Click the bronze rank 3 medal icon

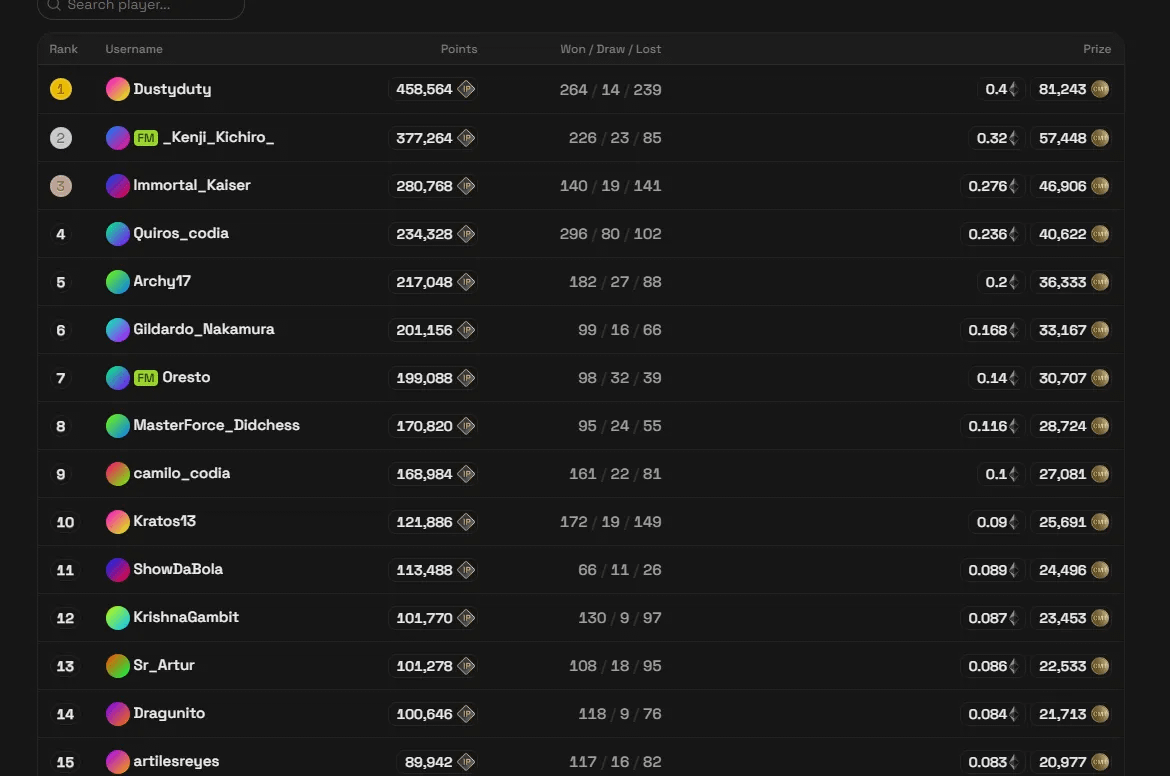(61, 186)
